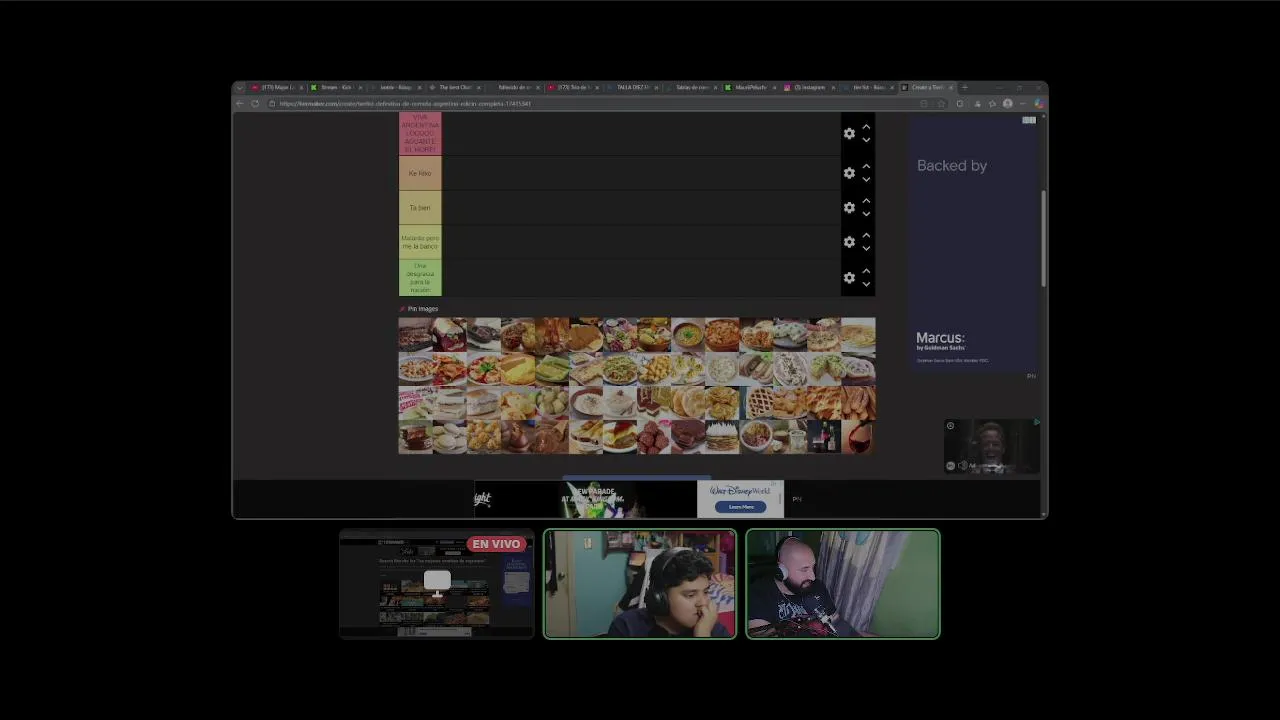Reload the page in browser

(256, 104)
